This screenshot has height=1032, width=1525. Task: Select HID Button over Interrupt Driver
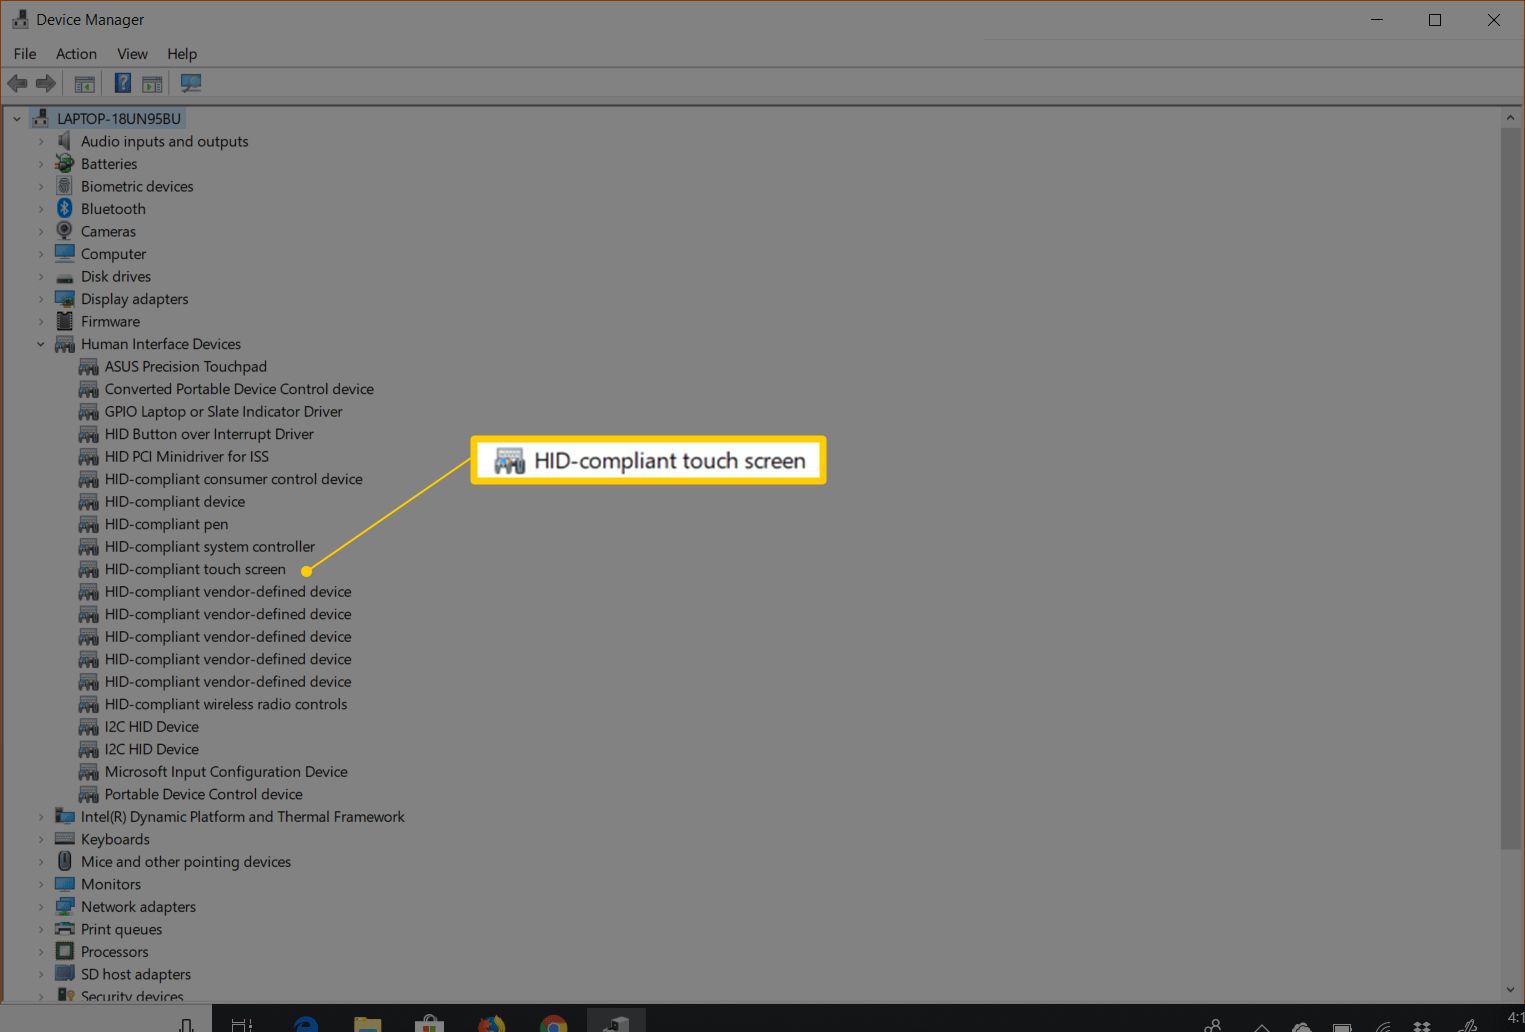tap(209, 434)
